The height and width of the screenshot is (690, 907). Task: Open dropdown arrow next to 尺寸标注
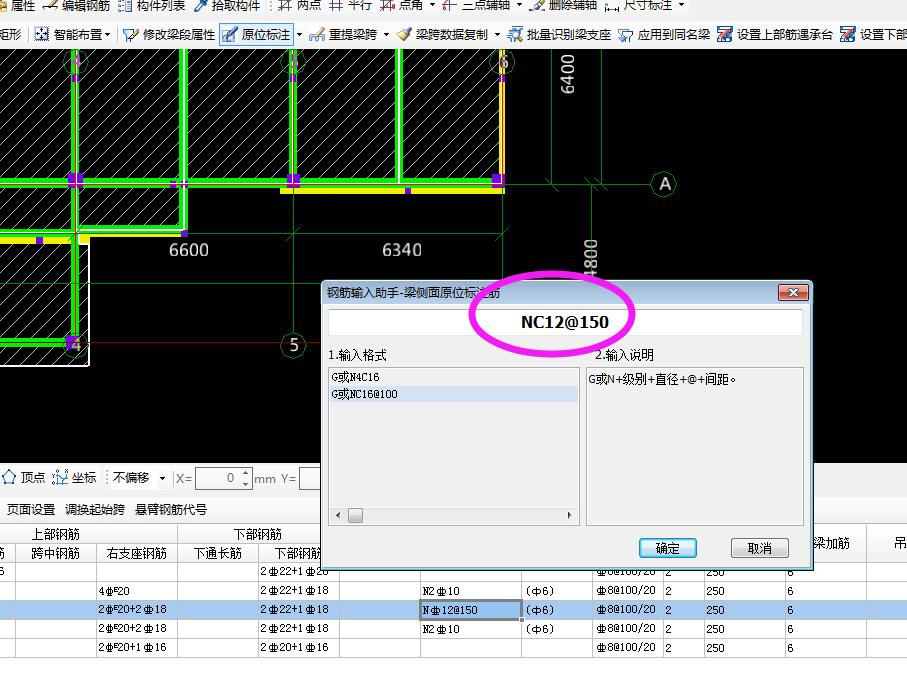click(x=681, y=5)
